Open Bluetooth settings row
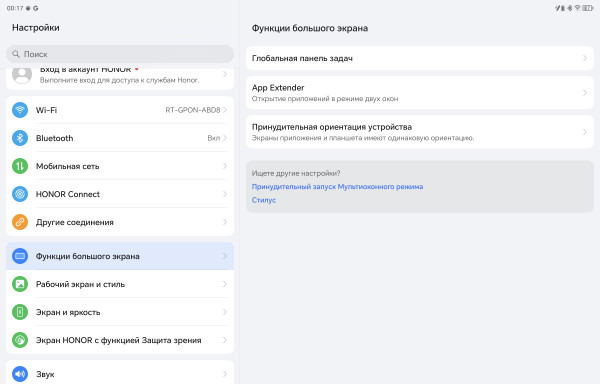600x384 pixels. 120,138
